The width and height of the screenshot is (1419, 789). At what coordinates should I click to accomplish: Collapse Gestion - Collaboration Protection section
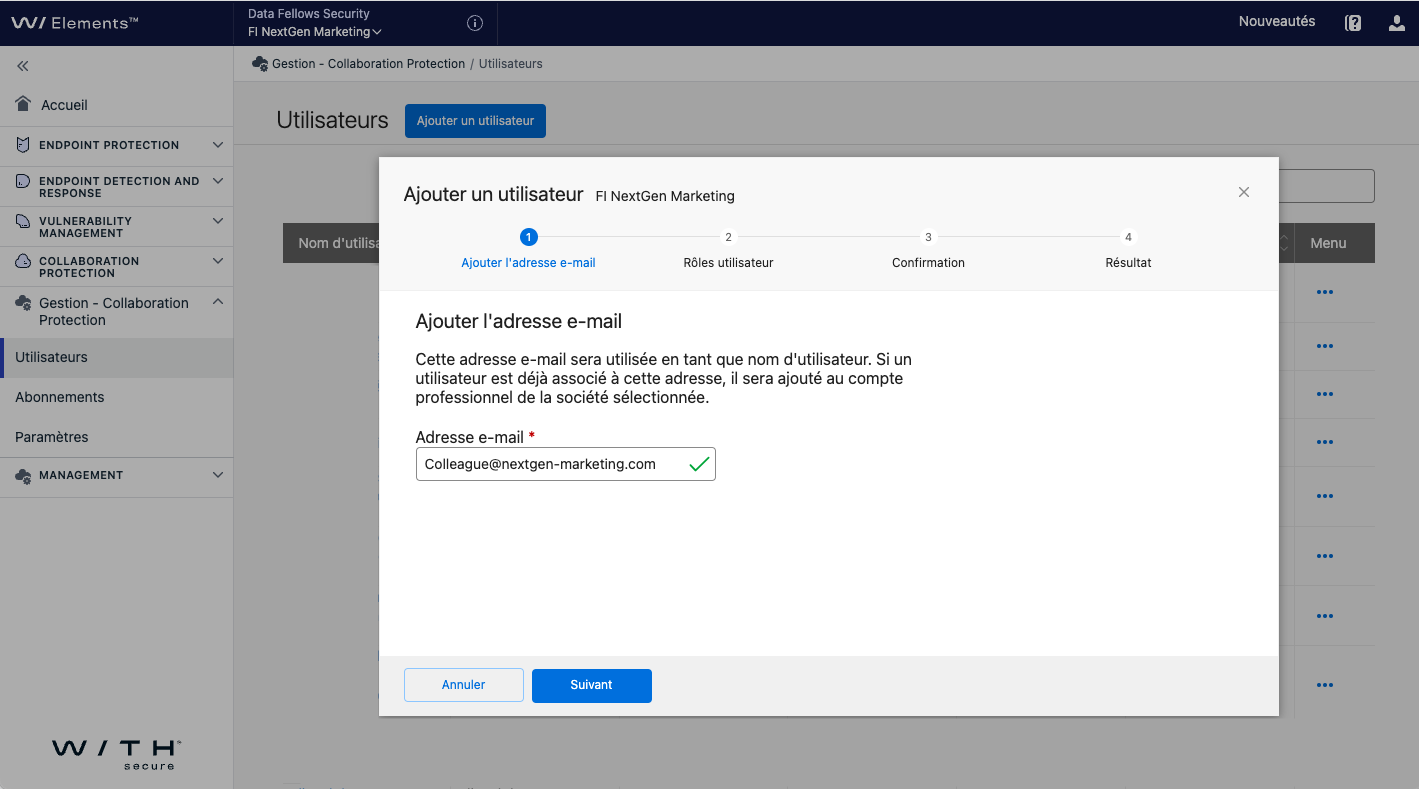click(x=217, y=303)
